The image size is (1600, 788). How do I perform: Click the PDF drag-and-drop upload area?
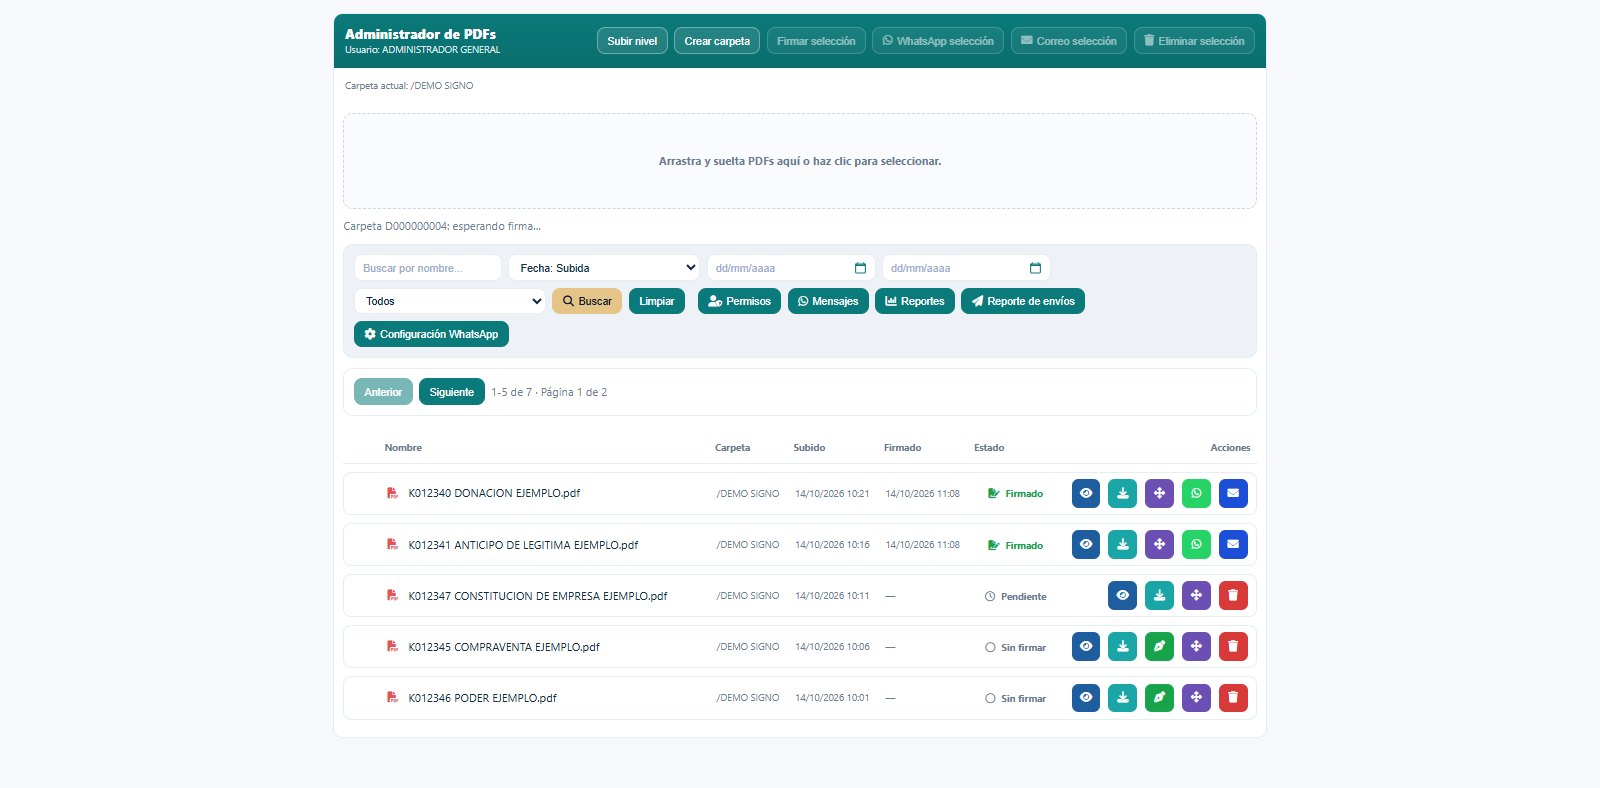pyautogui.click(x=800, y=161)
